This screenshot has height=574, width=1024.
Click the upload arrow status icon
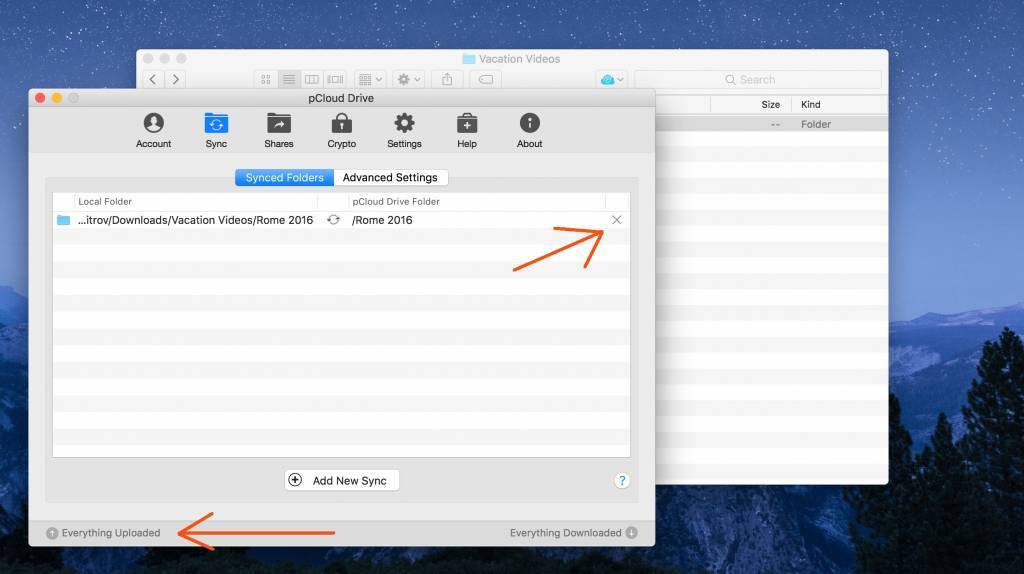tap(52, 533)
